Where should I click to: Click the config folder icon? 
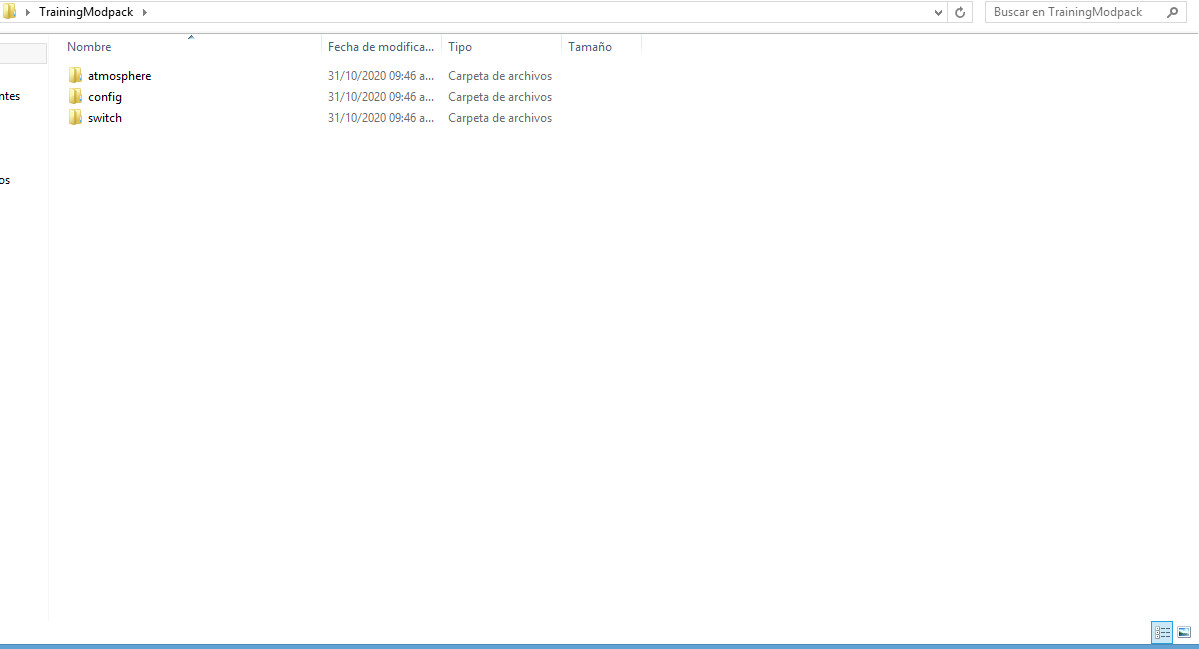tap(75, 97)
